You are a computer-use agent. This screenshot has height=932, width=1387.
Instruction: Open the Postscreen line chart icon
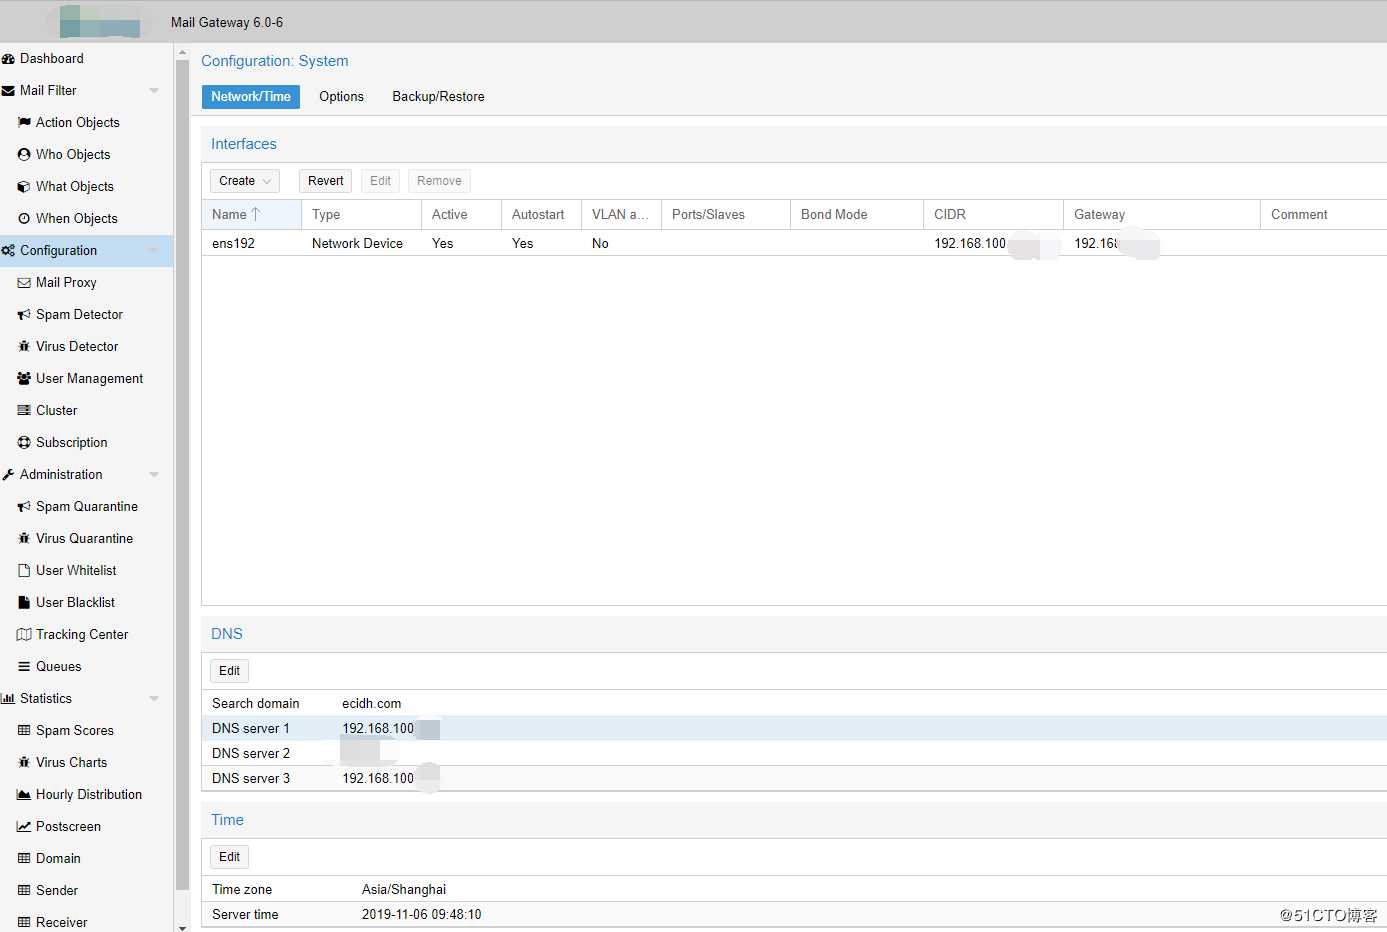[x=24, y=827]
